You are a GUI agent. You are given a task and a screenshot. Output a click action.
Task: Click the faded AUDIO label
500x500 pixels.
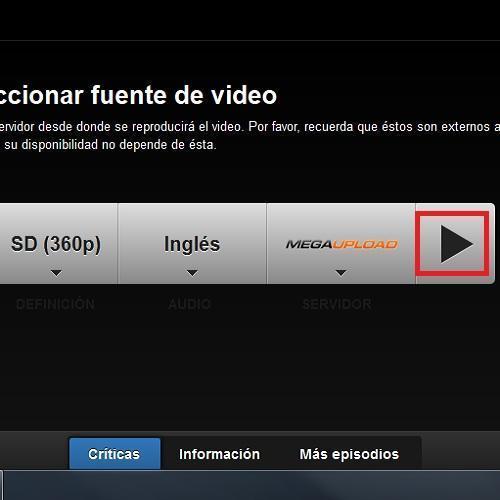click(190, 304)
